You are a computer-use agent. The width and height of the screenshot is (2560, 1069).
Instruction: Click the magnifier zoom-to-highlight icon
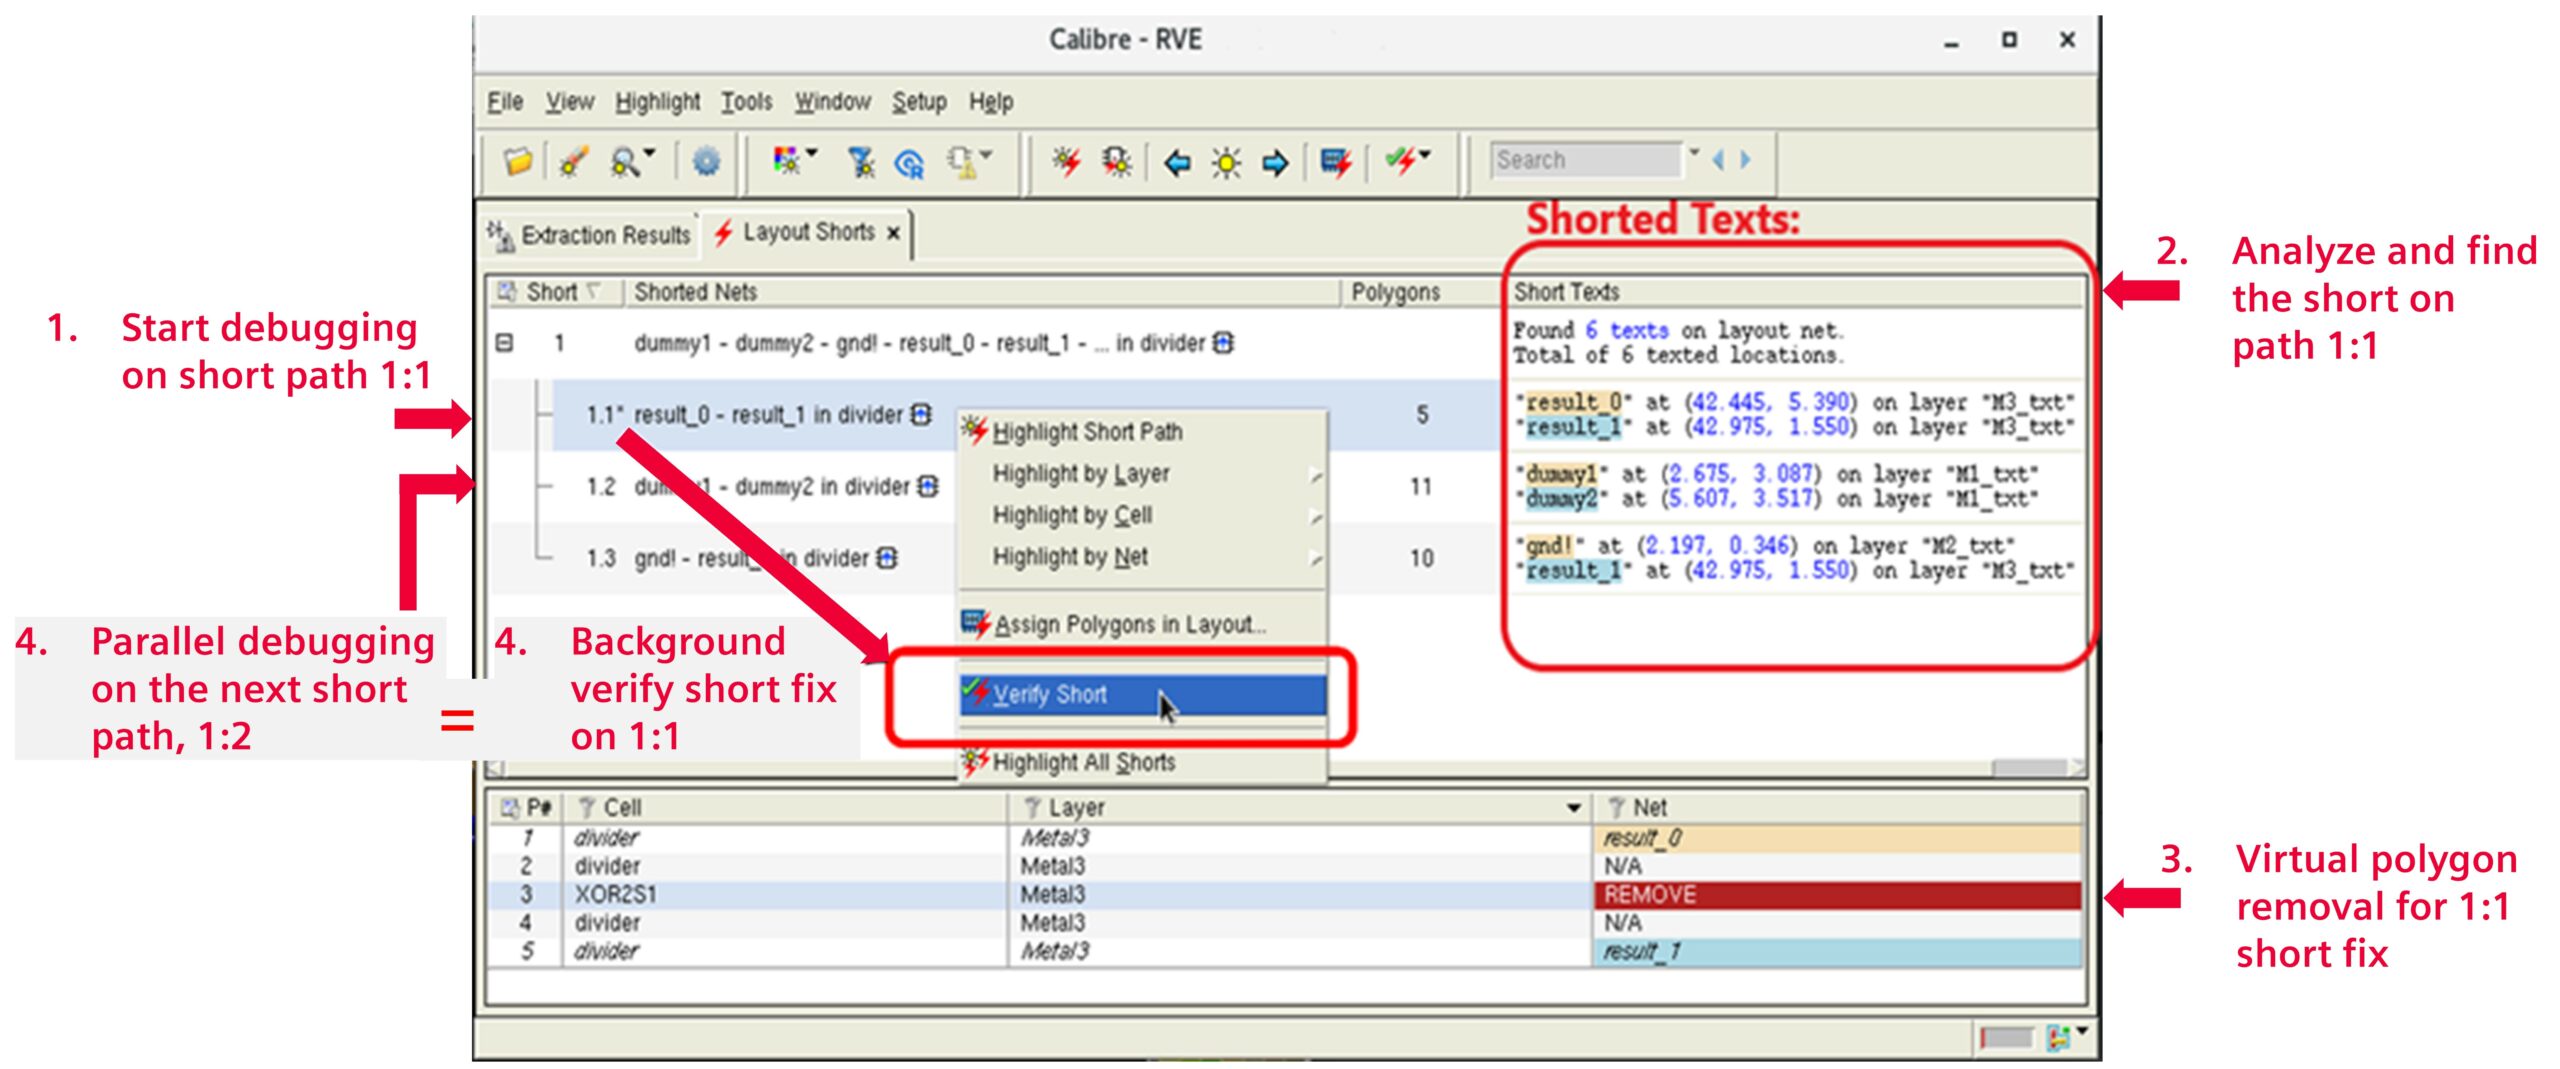tap(624, 161)
